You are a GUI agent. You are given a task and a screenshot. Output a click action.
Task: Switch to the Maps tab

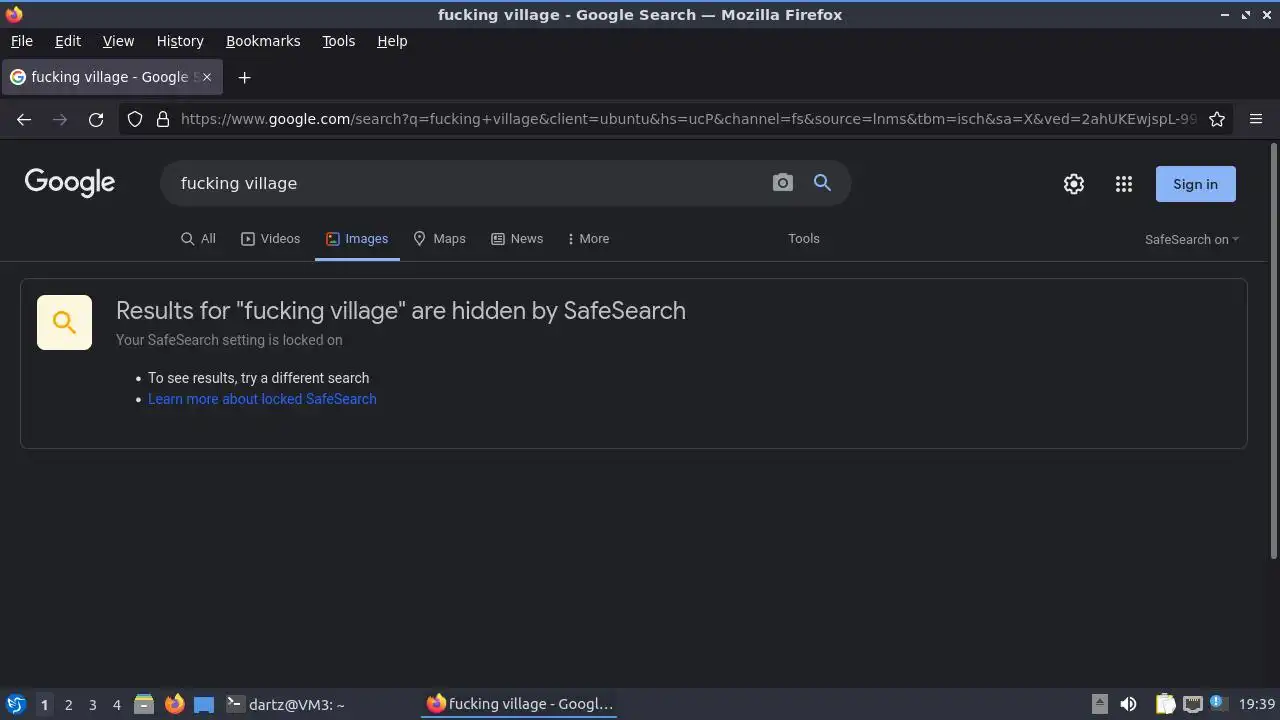[440, 239]
